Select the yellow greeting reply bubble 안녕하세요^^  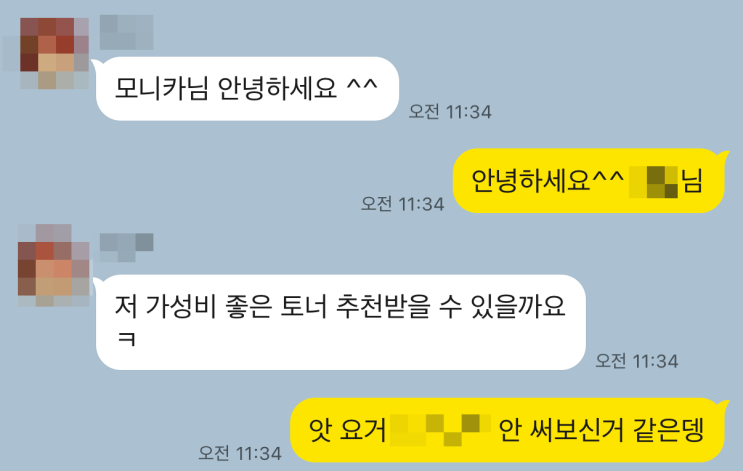588,181
